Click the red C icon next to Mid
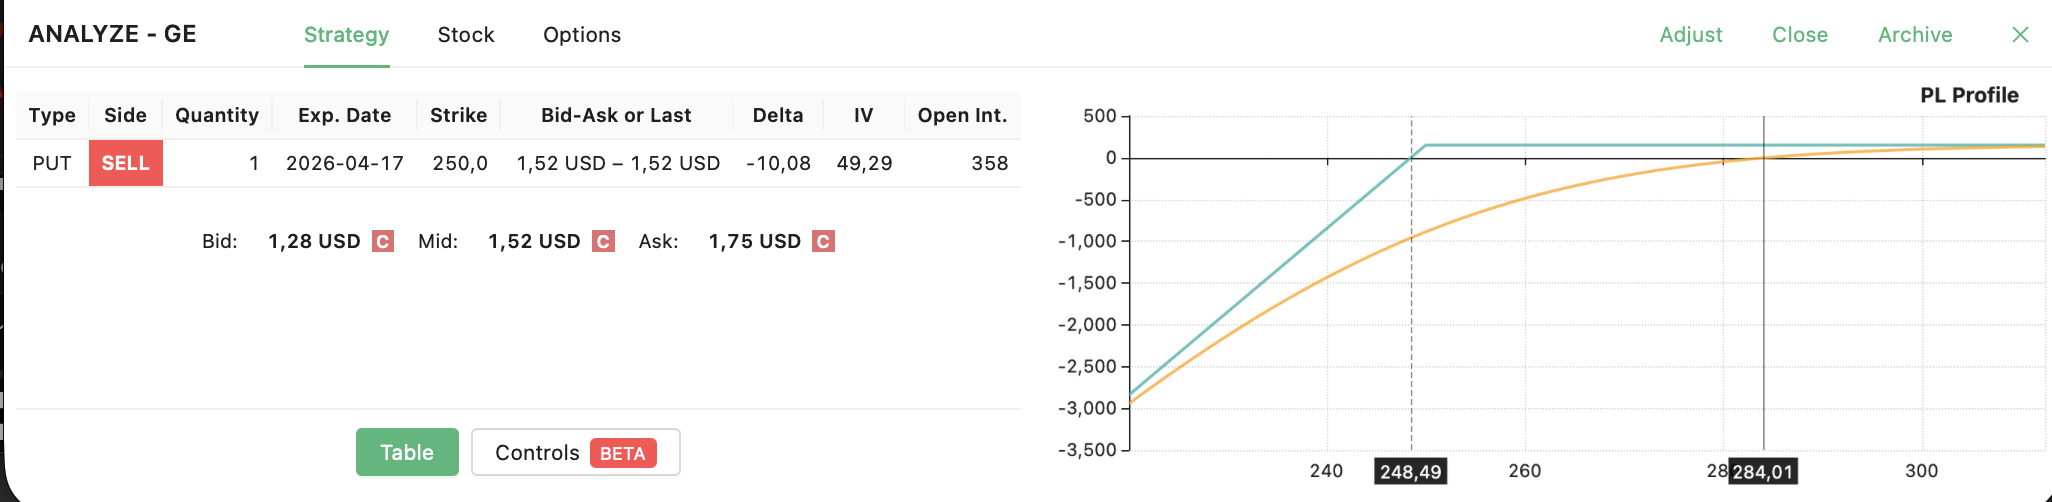The image size is (2052, 502). pos(603,241)
